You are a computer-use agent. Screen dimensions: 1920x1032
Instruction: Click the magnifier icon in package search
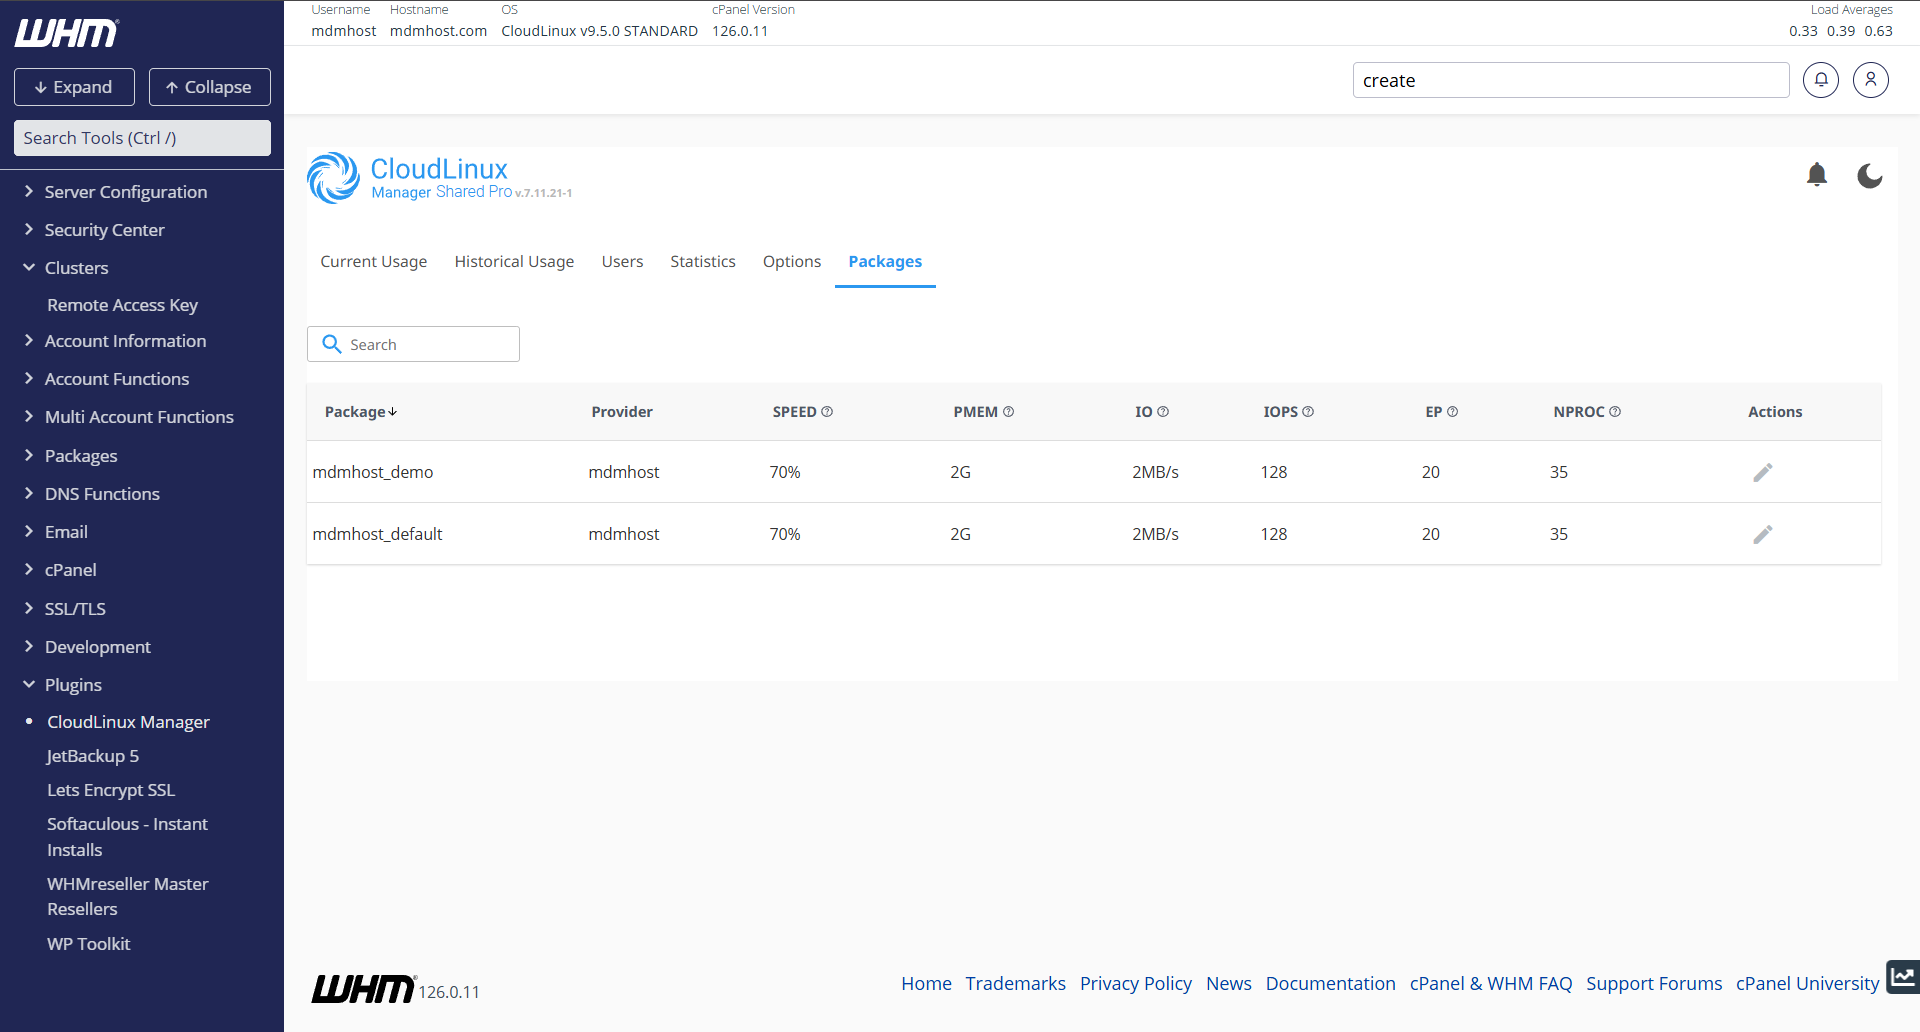[332, 344]
